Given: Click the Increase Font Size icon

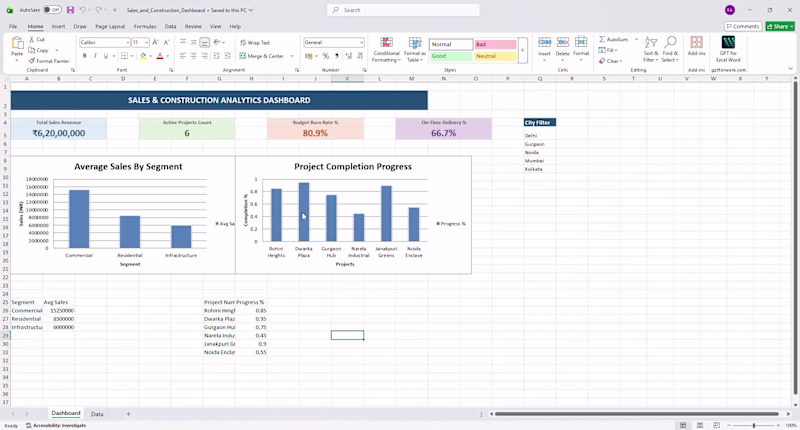Looking at the screenshot, I should click(156, 43).
